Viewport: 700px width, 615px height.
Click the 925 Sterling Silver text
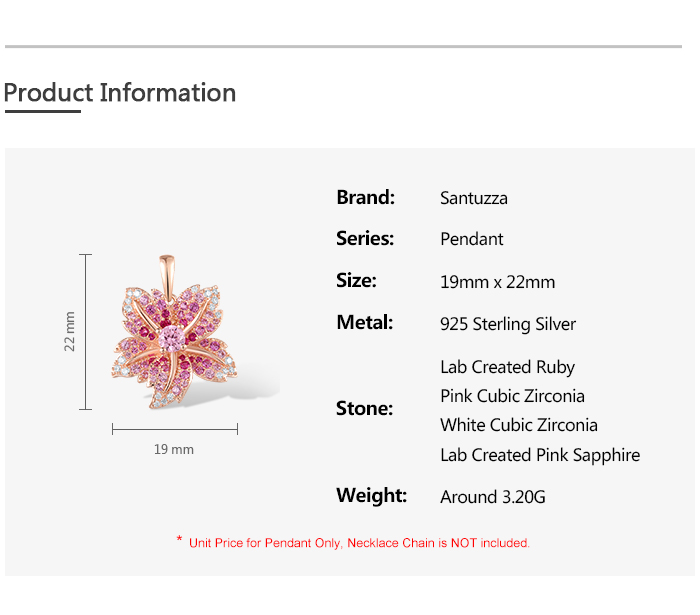click(x=508, y=324)
